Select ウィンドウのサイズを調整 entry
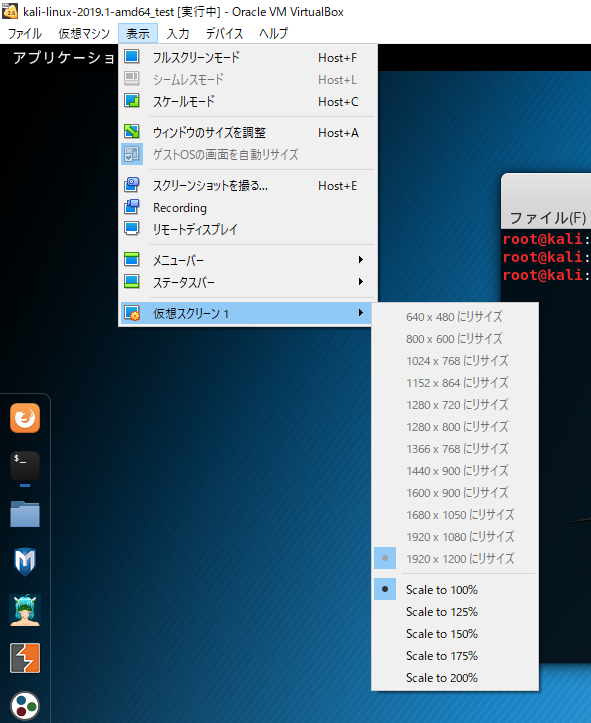This screenshot has height=723, width=591. point(248,132)
